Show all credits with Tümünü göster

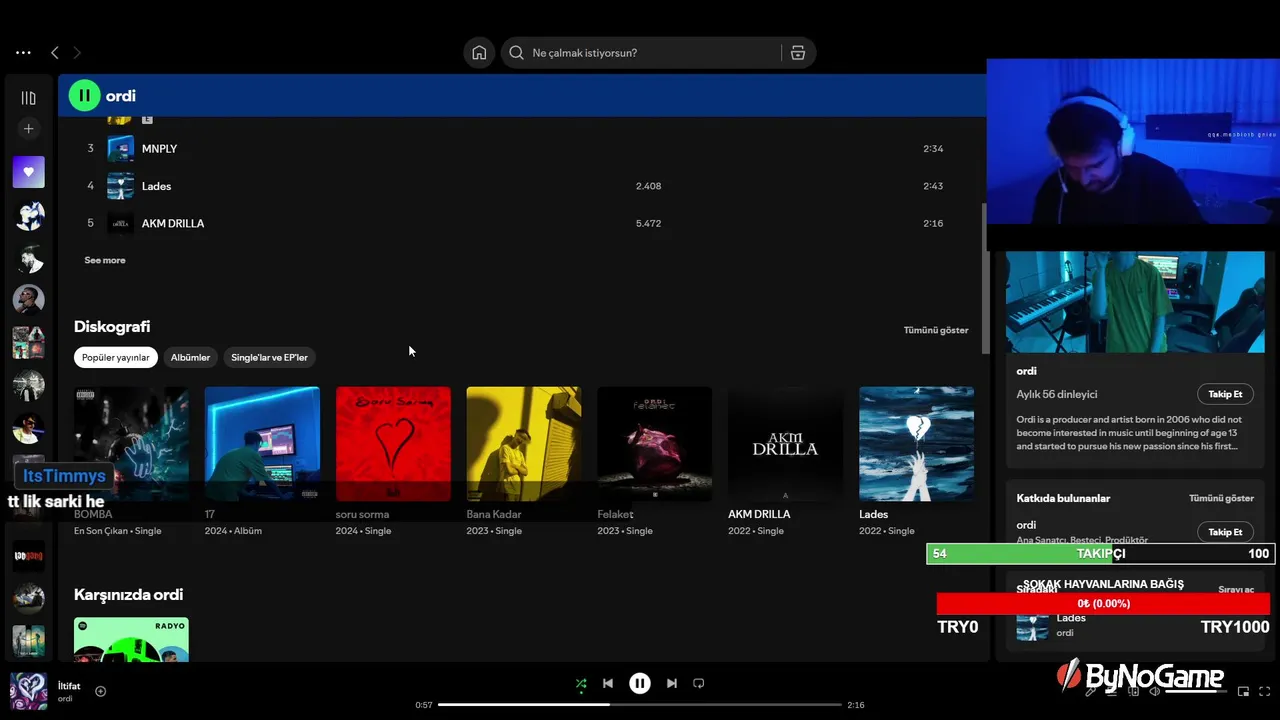click(1221, 498)
